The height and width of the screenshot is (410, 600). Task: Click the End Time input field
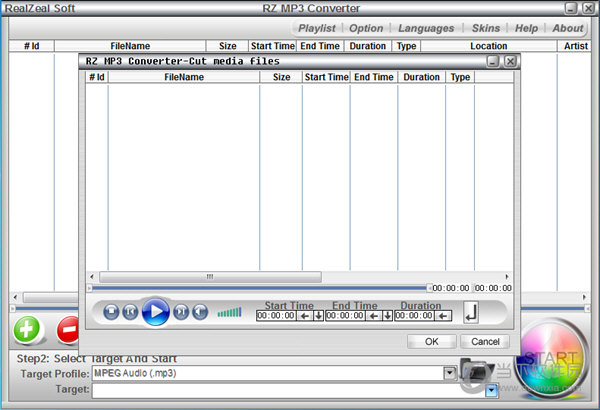click(345, 316)
